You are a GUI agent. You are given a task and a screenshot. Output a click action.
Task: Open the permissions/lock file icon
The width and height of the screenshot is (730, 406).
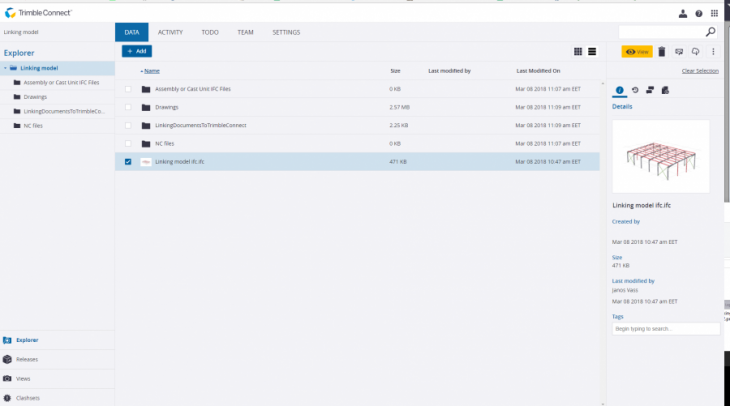point(665,90)
